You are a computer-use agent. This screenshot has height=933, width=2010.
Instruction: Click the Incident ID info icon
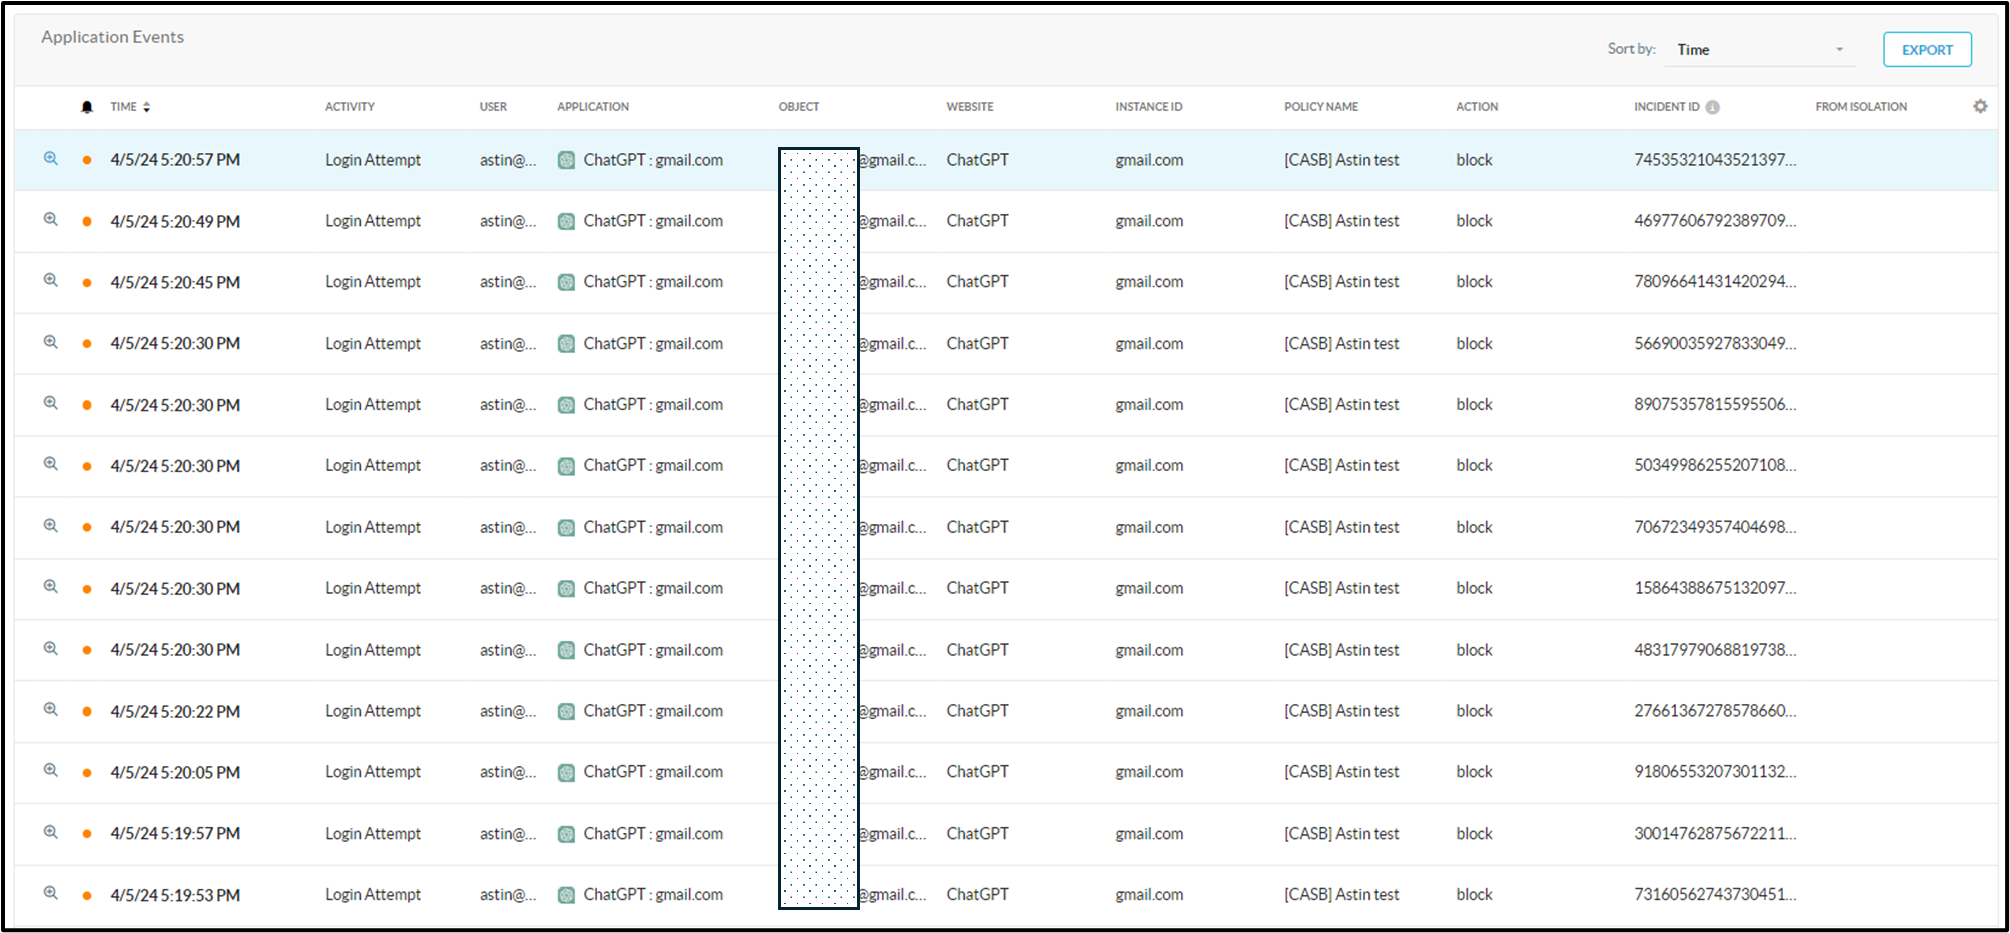tap(1713, 107)
